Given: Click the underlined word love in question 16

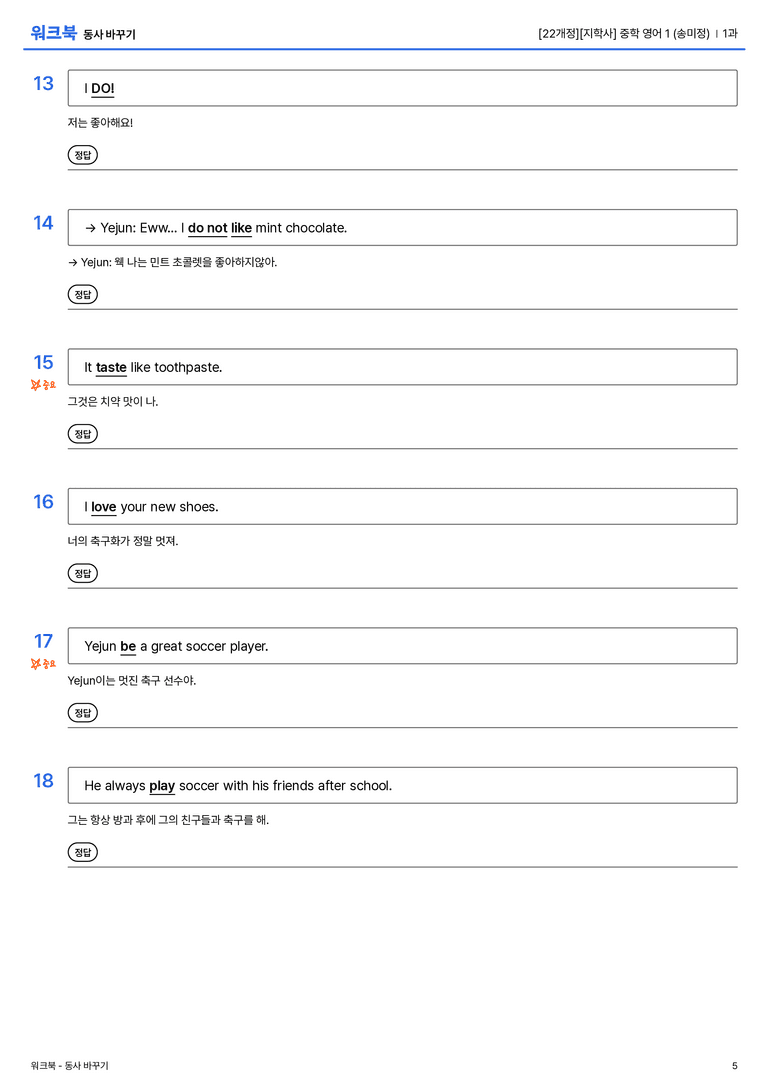Looking at the screenshot, I should pos(104,507).
